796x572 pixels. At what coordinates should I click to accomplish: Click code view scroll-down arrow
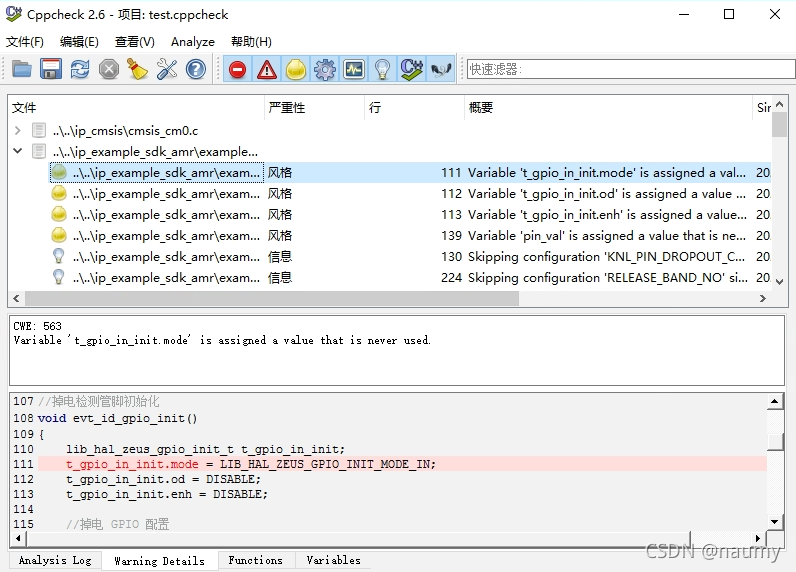[774, 521]
